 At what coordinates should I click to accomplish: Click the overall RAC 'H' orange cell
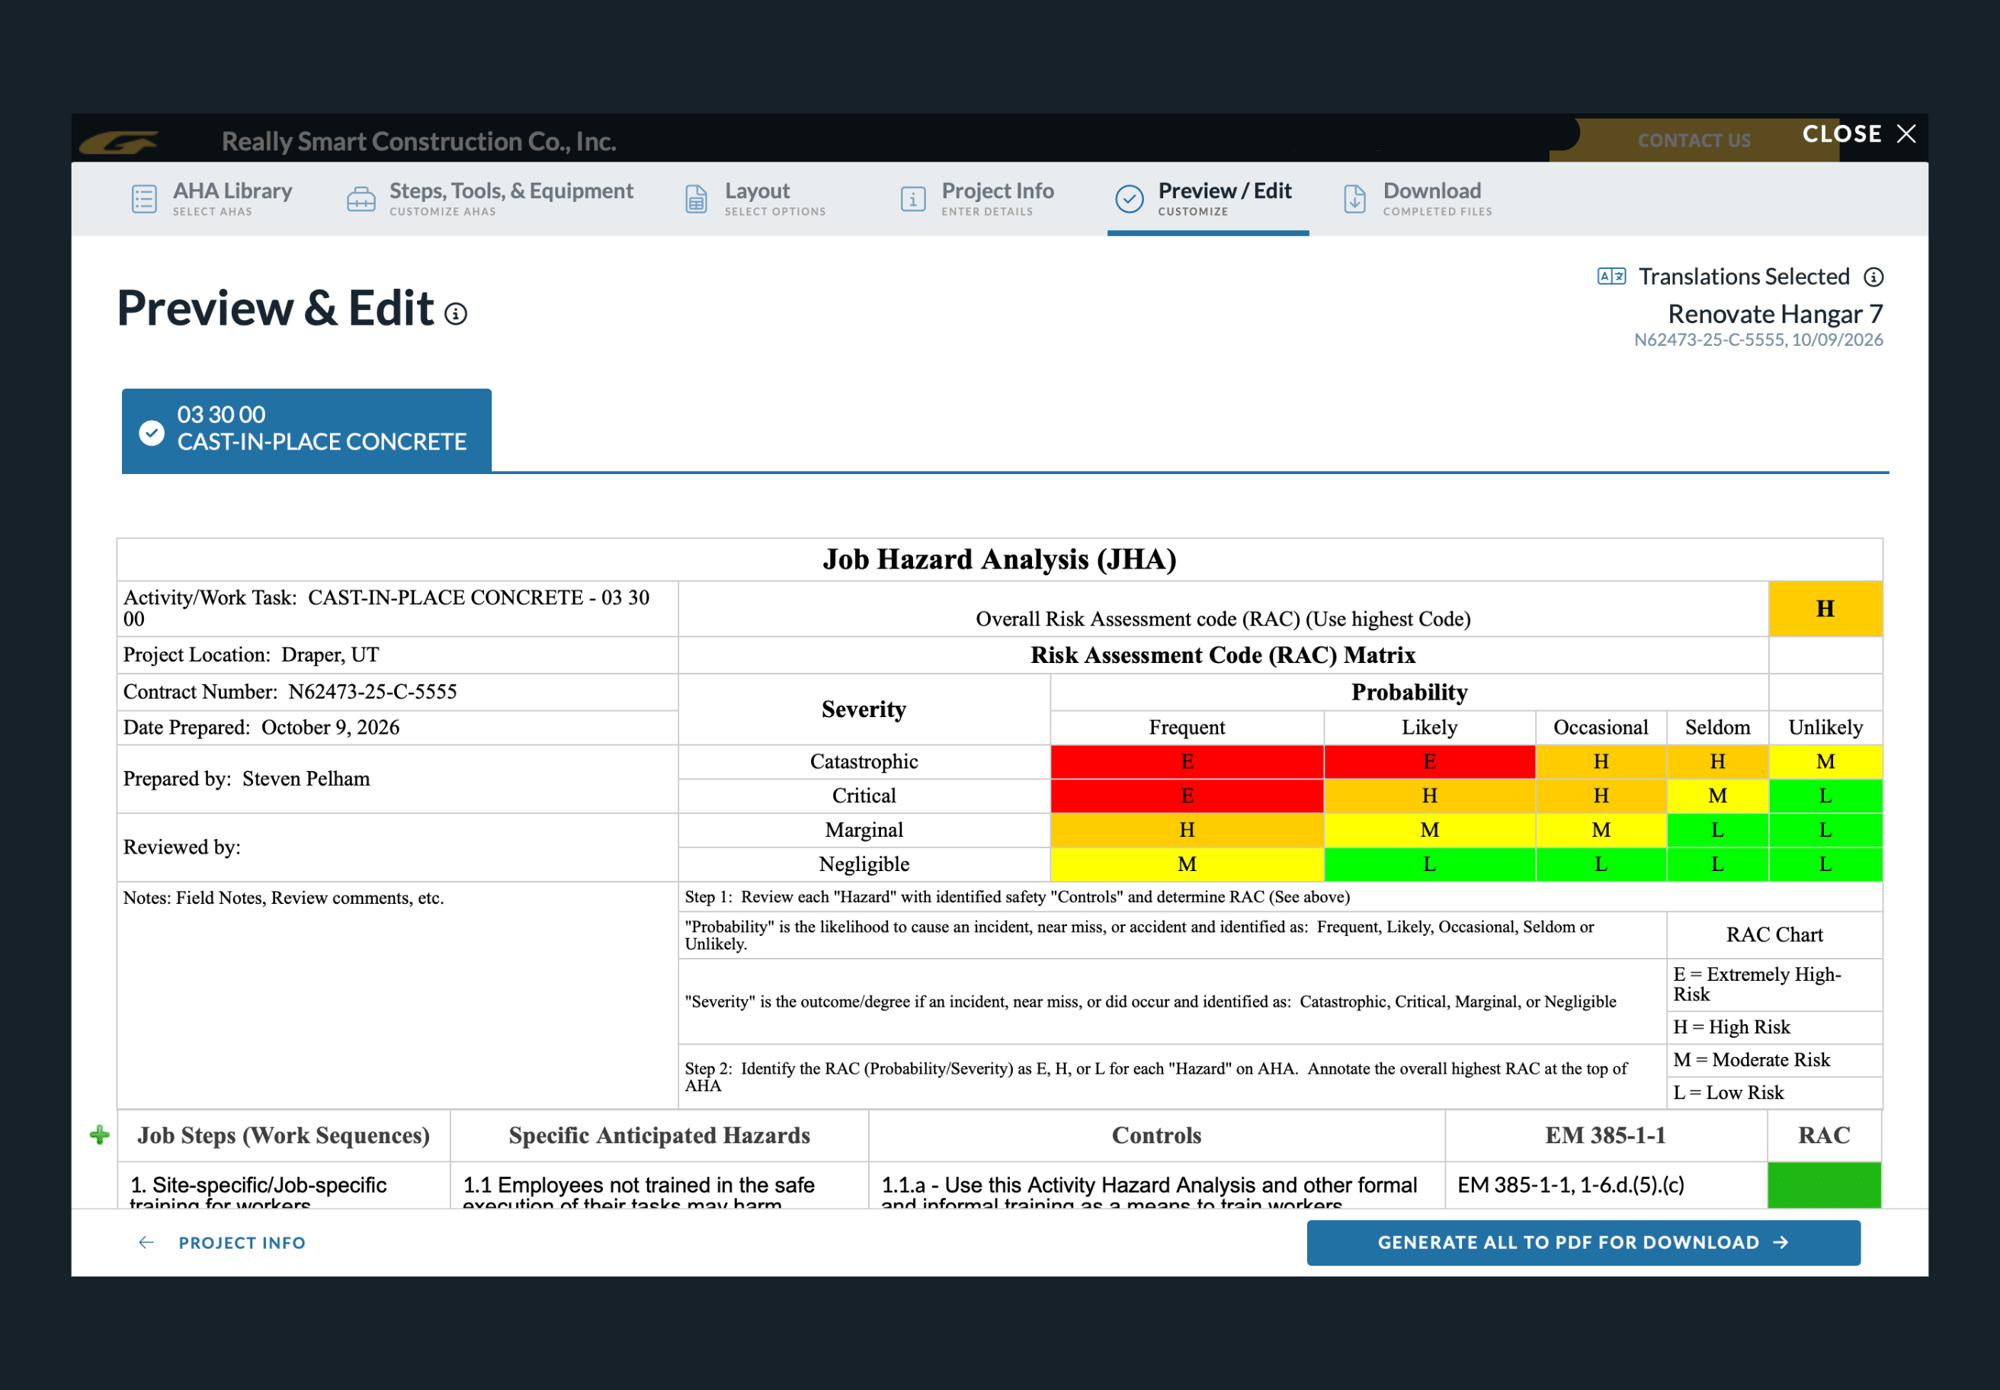[x=1825, y=609]
